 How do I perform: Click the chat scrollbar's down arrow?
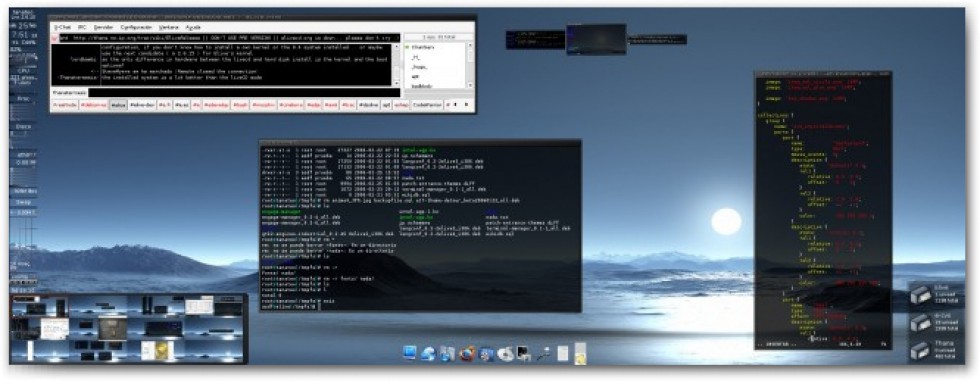coord(396,83)
